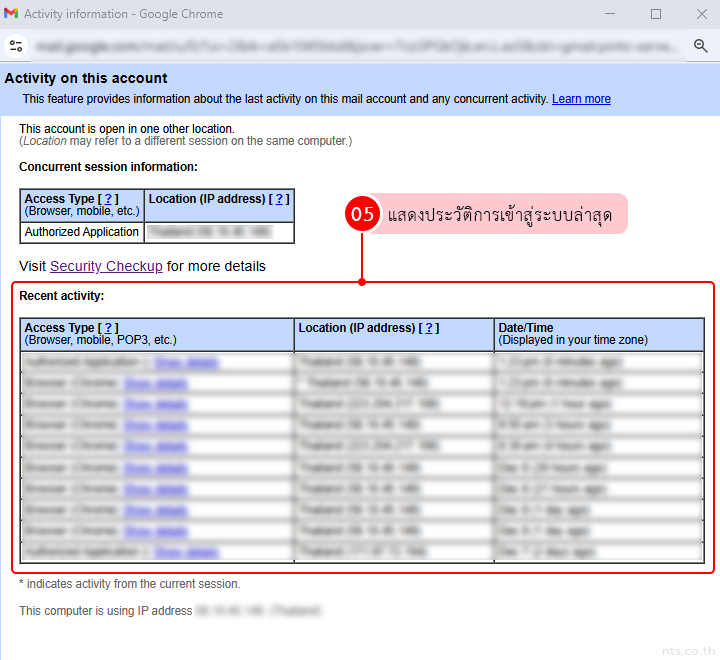Click '(Displayed in your time zone)' subheader
The image size is (720, 660).
573,340
